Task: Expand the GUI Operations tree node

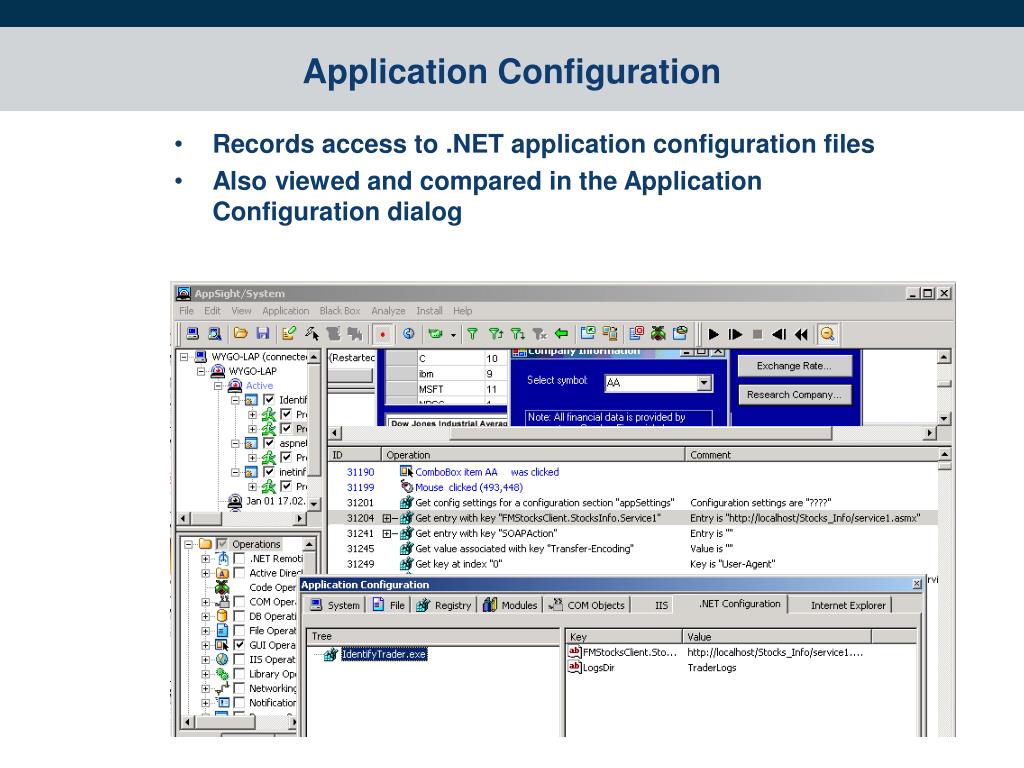Action: (x=206, y=645)
